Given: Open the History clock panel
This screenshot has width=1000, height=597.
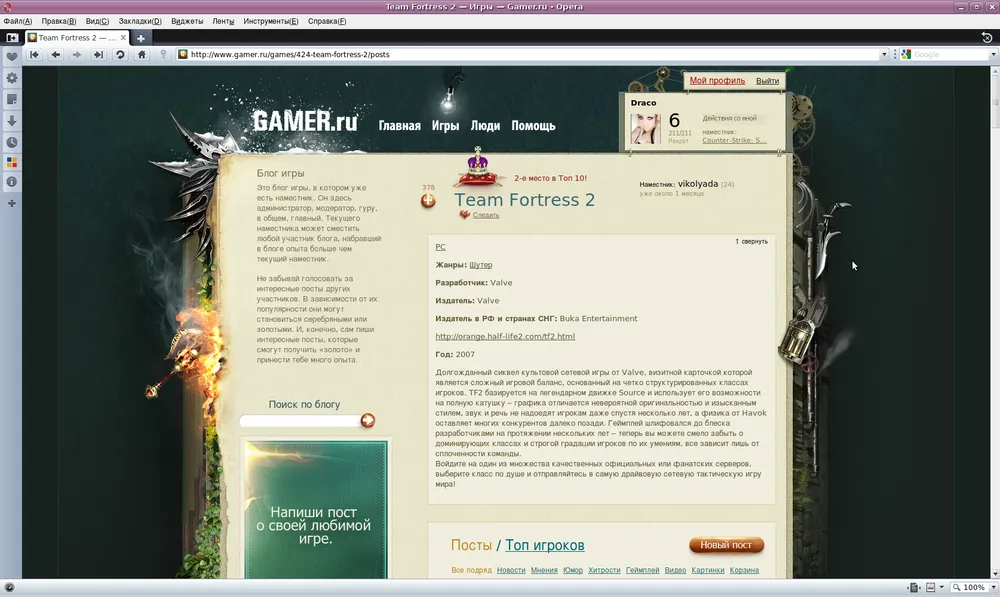Looking at the screenshot, I should 11,142.
